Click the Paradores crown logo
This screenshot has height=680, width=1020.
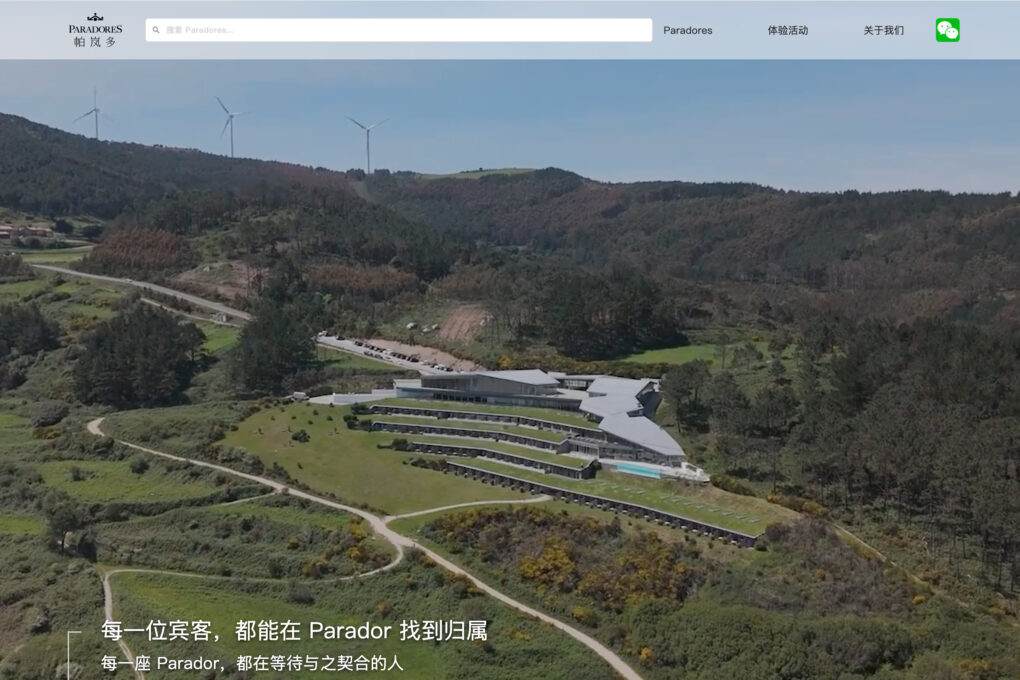coord(96,24)
